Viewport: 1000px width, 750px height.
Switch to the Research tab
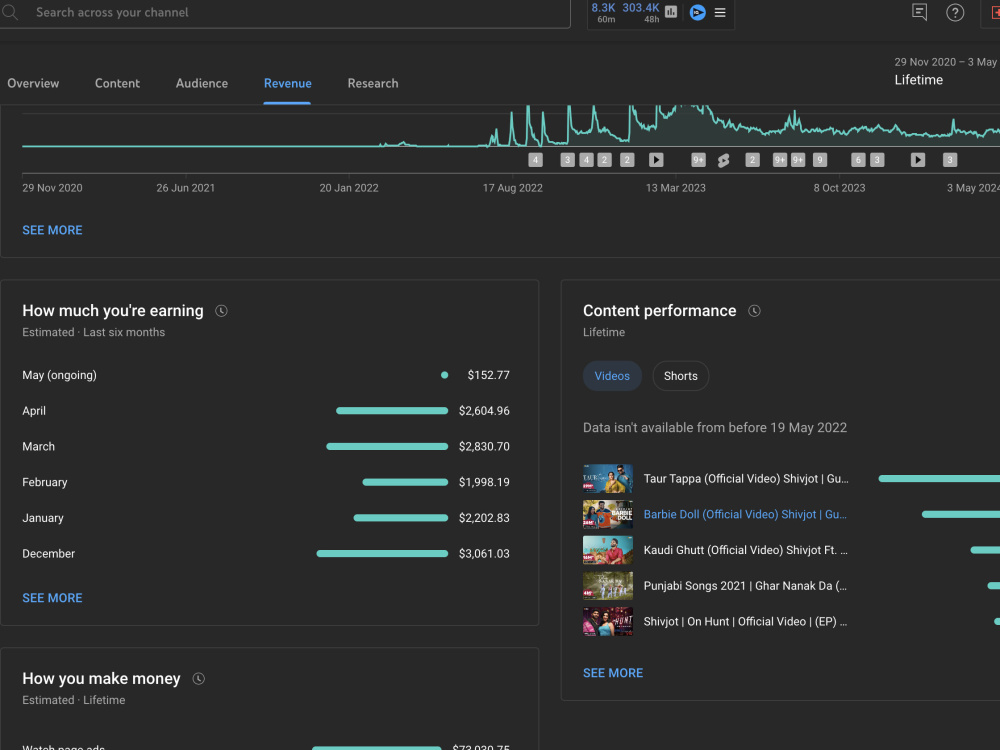373,84
